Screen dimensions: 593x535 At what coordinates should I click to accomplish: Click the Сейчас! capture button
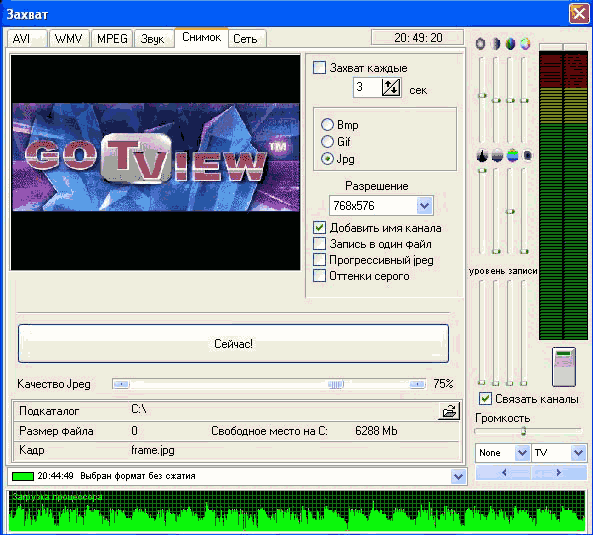[x=233, y=343]
